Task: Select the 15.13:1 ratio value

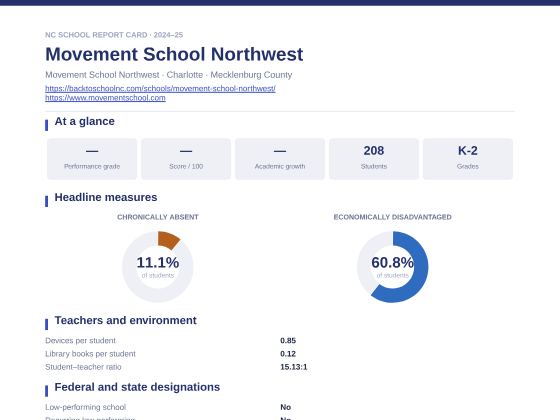Action: [x=294, y=367]
